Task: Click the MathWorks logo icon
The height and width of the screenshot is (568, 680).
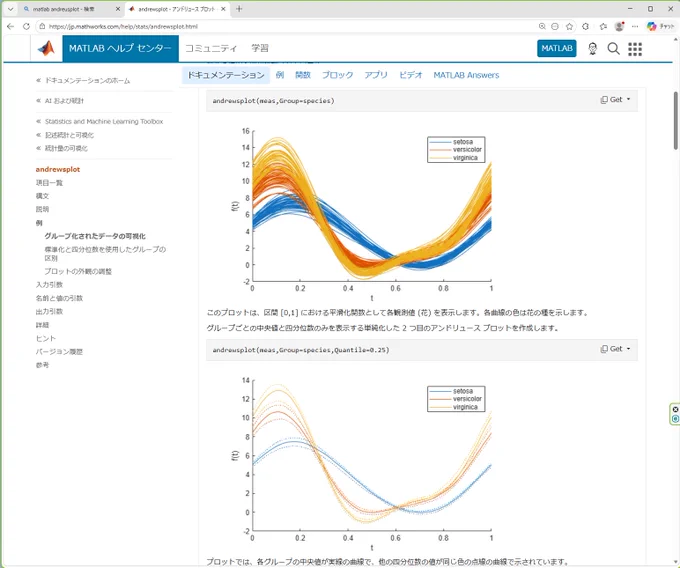Action: point(46,48)
